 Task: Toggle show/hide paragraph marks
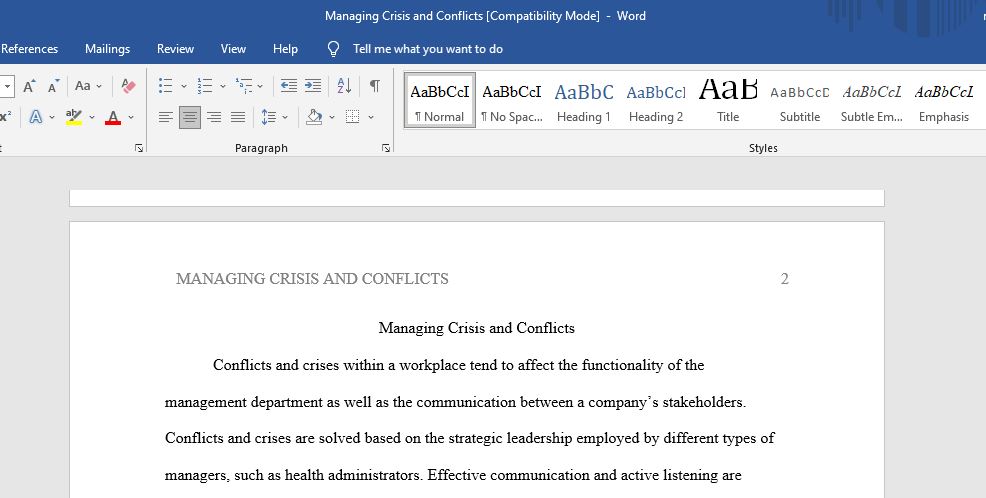tap(375, 86)
